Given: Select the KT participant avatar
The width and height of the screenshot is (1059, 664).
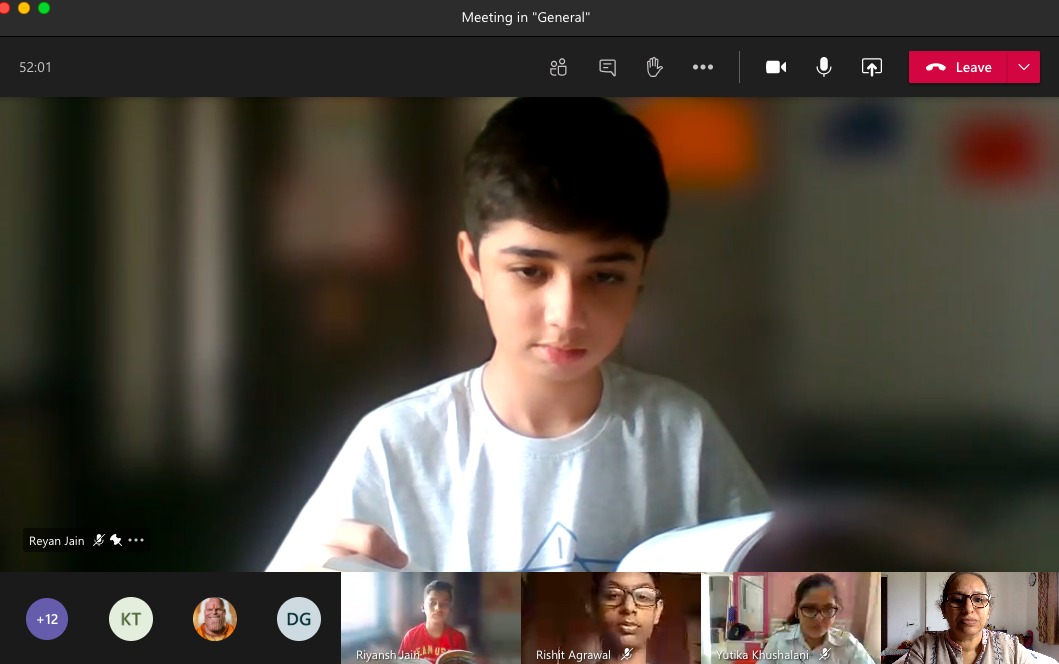Looking at the screenshot, I should [x=131, y=619].
